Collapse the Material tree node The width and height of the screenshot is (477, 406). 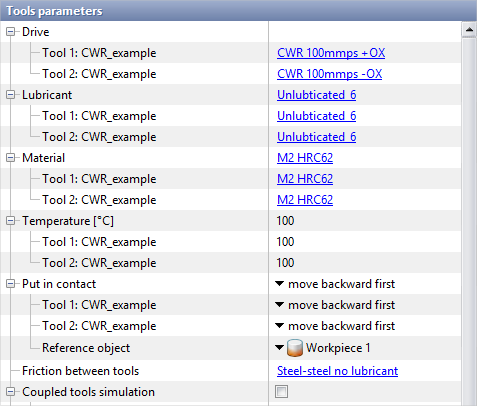tap(11, 158)
